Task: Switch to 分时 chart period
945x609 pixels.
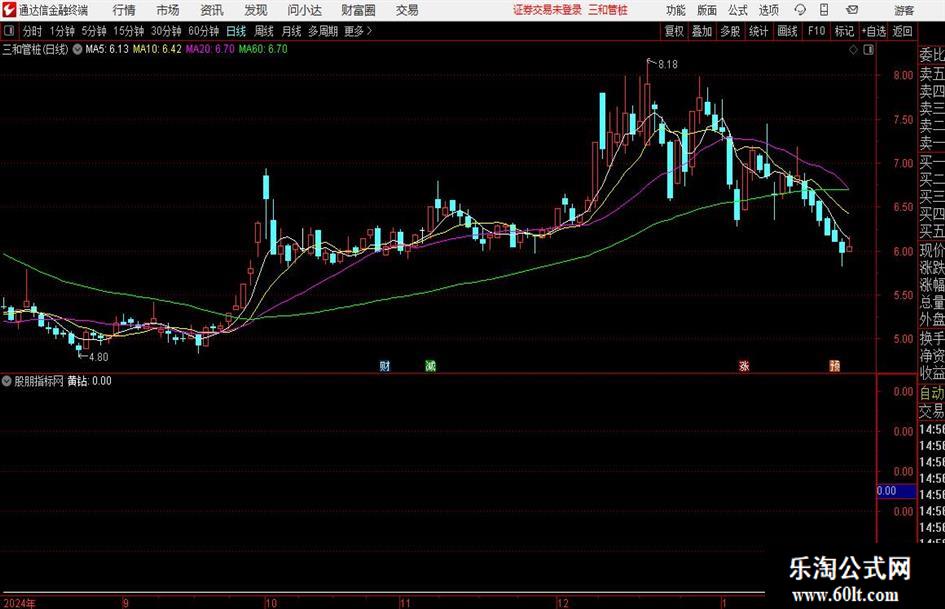Action: (x=33, y=31)
